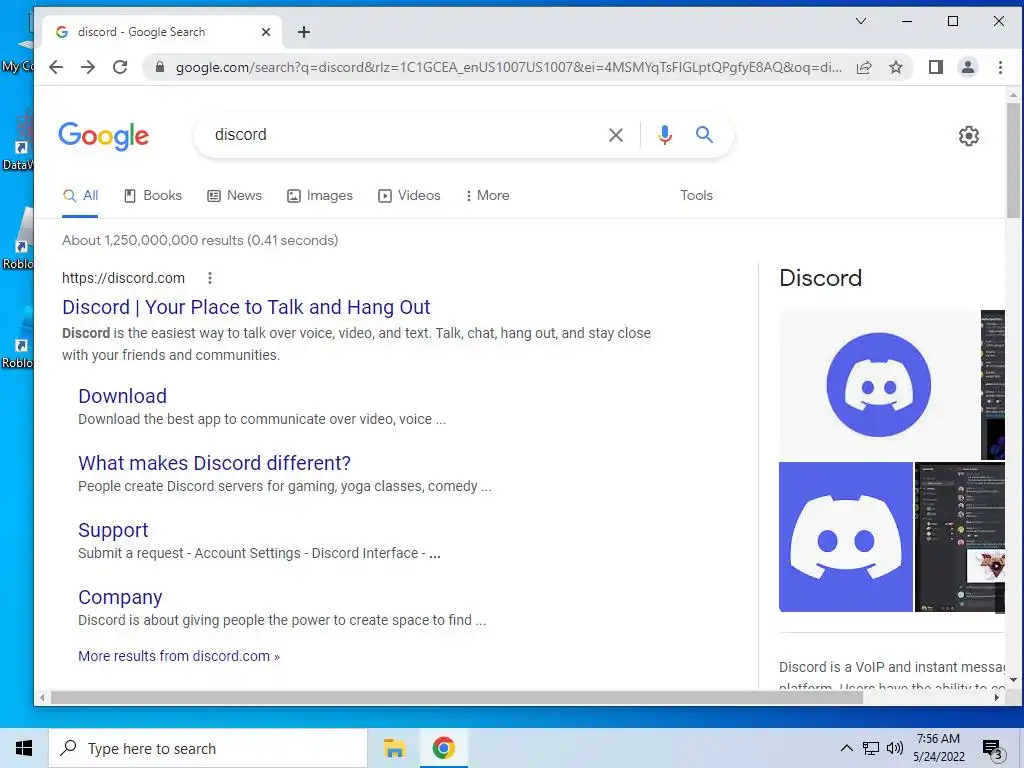1024x768 pixels.
Task: Click About 1,250,000,000 results text
Action: tap(200, 240)
